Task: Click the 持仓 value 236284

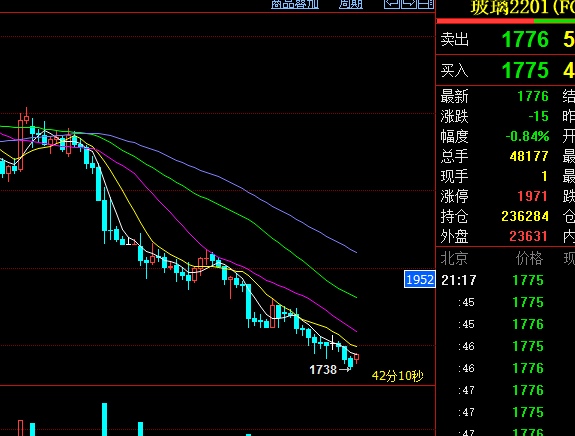Action: (525, 216)
